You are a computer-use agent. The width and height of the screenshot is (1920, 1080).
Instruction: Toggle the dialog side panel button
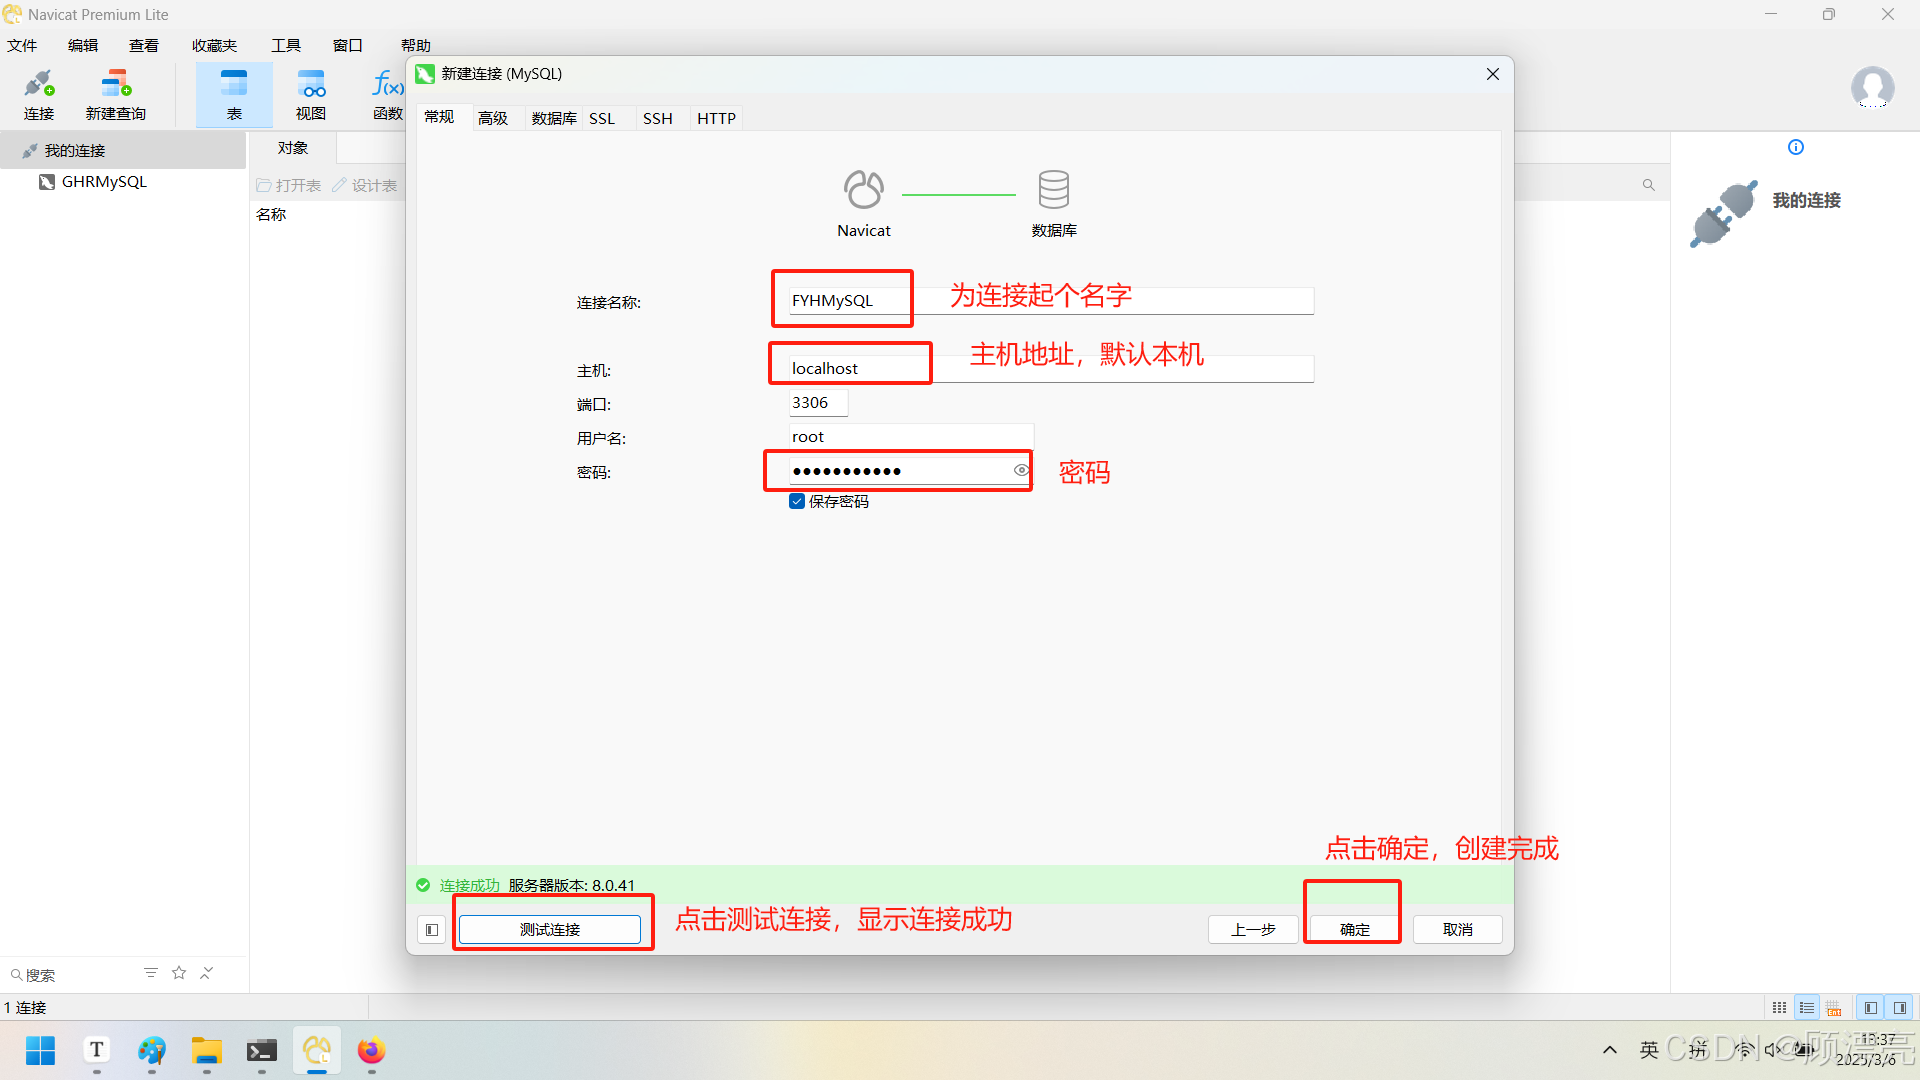click(432, 930)
